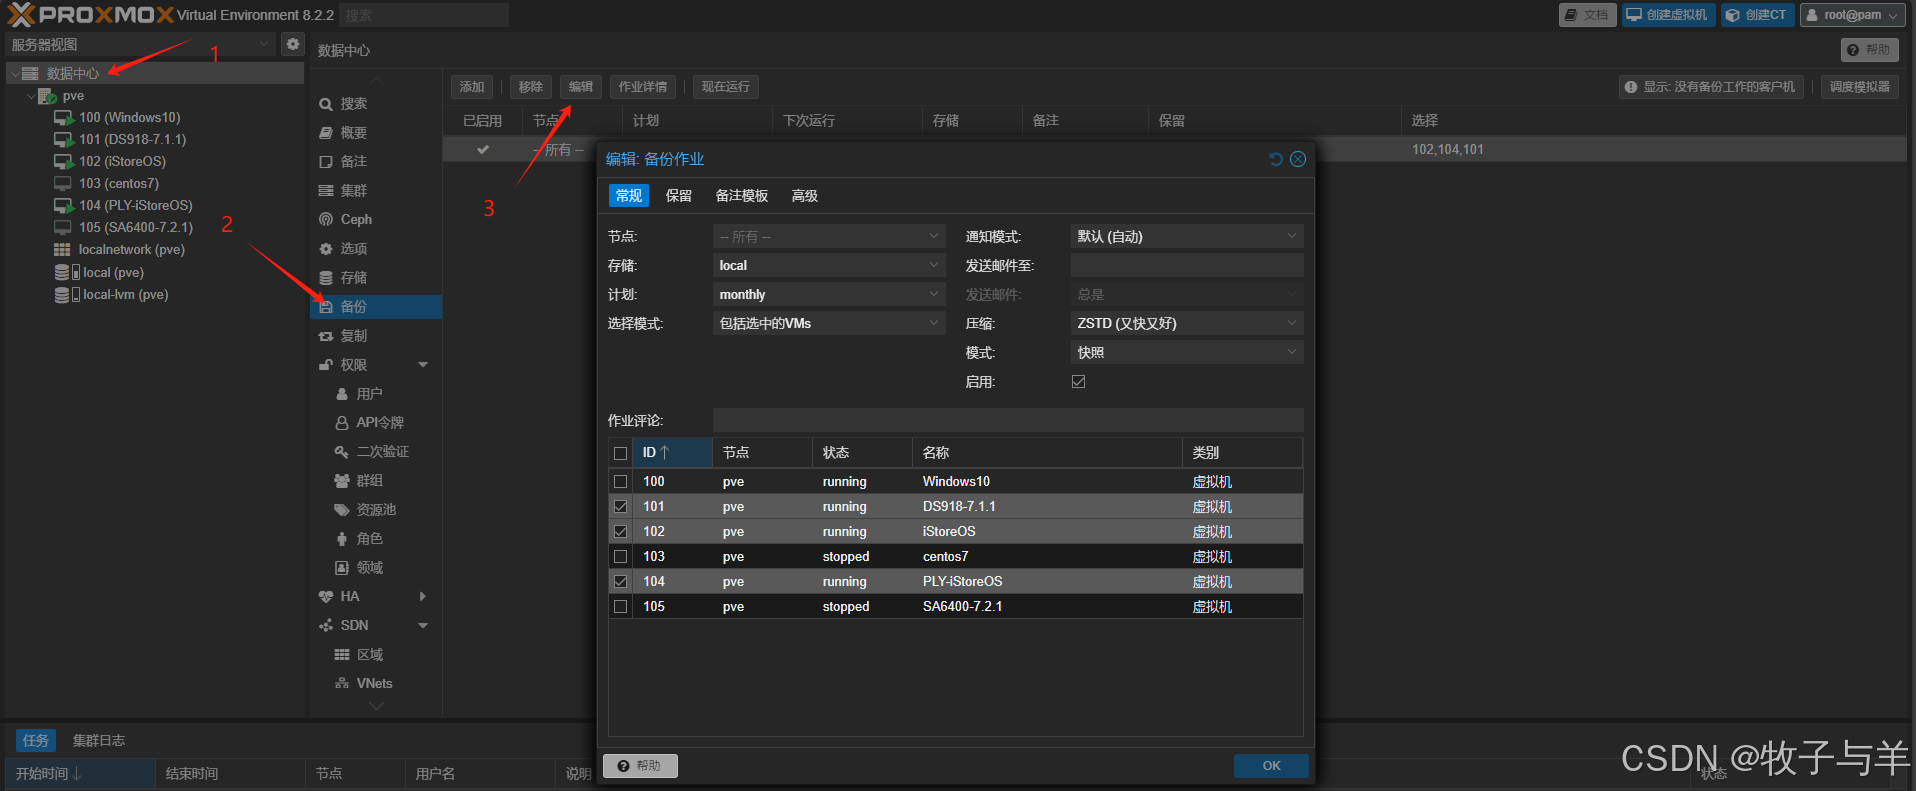
Task: Open the local-lvm (pve) storage
Action: click(x=125, y=294)
